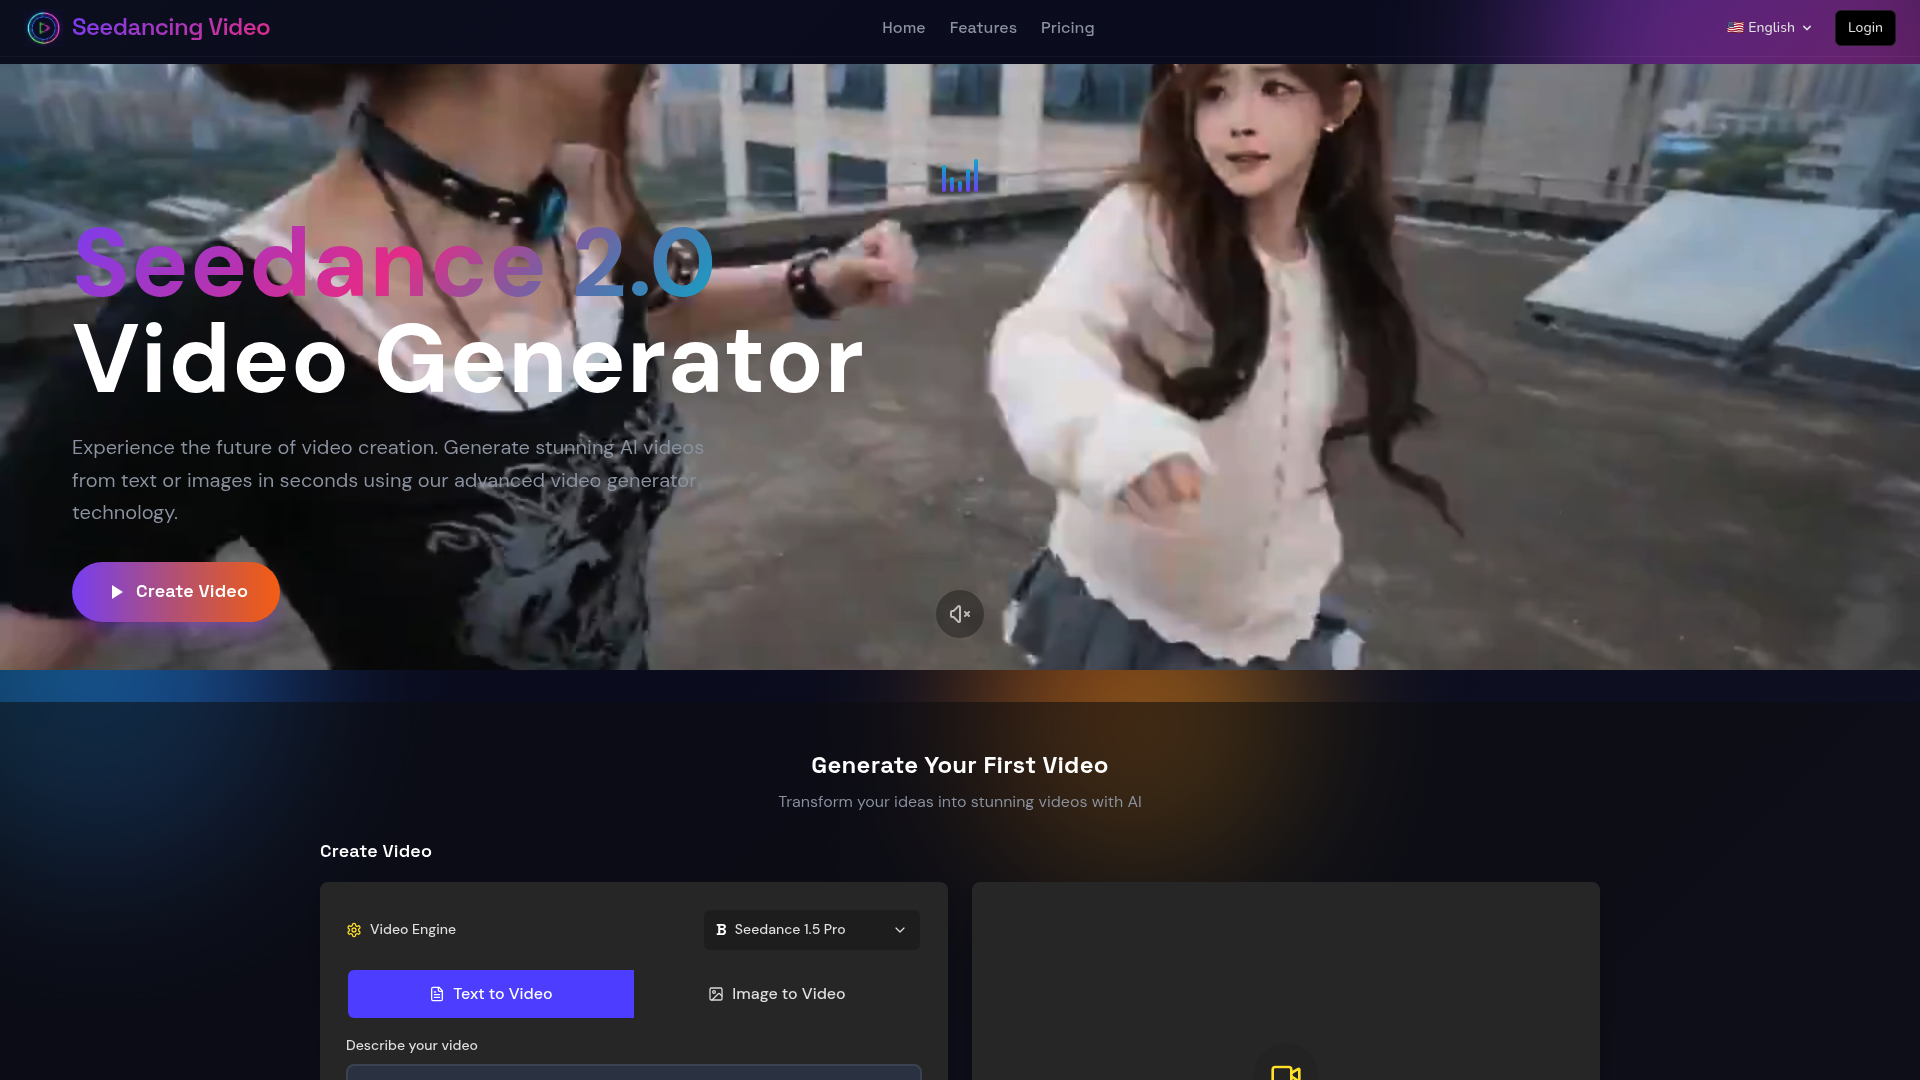Click the US flag icon beside English

tap(1737, 27)
